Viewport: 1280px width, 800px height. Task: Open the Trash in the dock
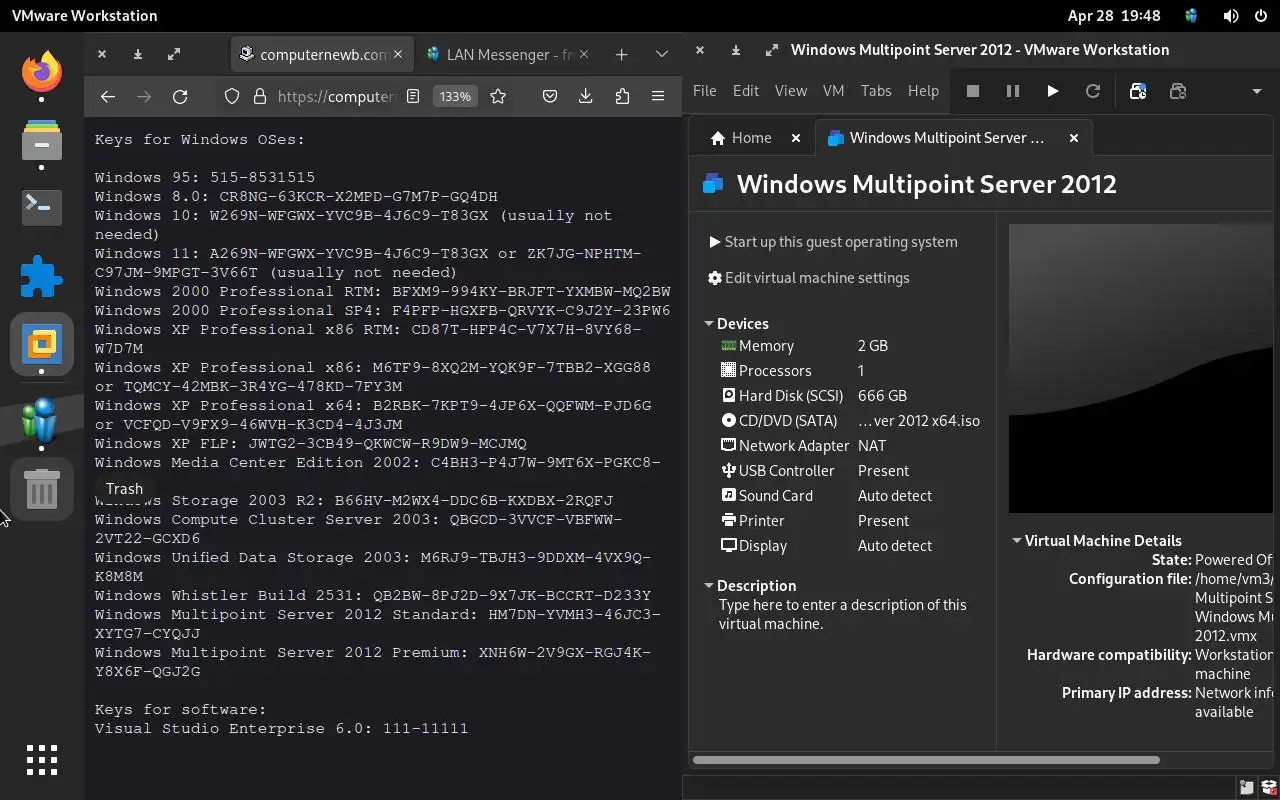42,490
